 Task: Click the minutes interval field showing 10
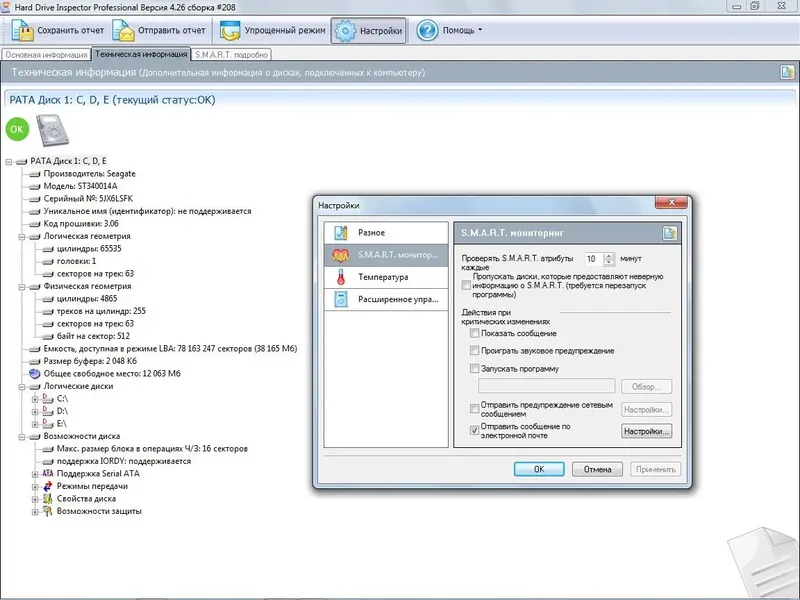point(594,259)
